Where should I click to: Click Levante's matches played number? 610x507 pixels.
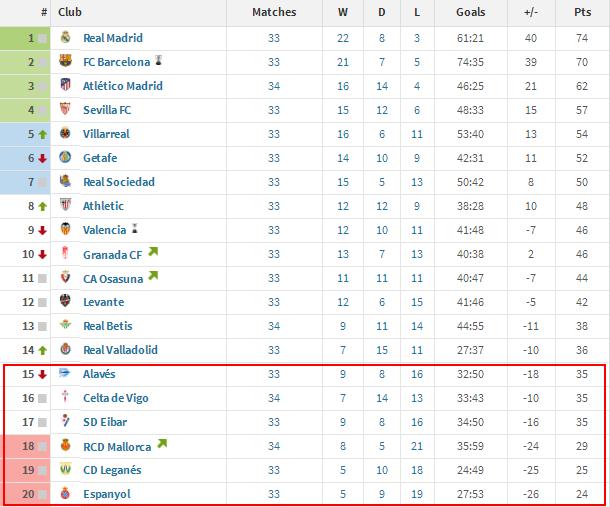(274, 302)
